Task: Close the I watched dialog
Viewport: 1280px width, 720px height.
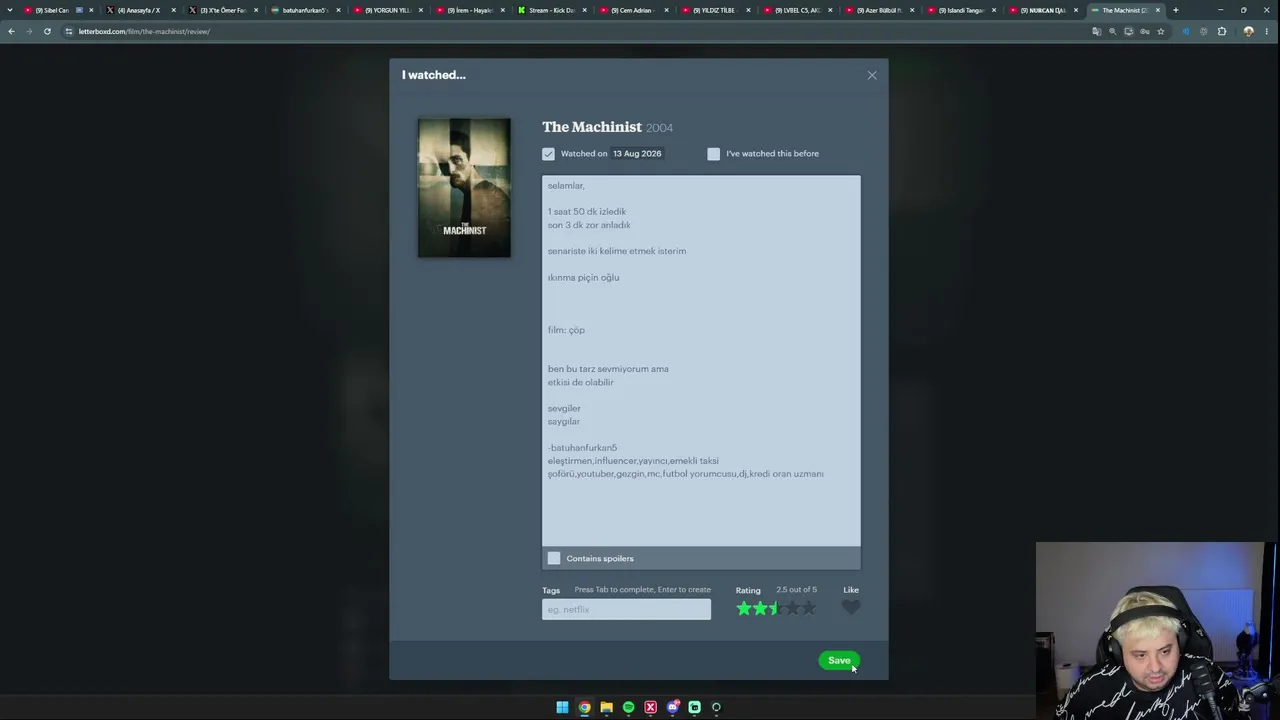Action: [872, 75]
